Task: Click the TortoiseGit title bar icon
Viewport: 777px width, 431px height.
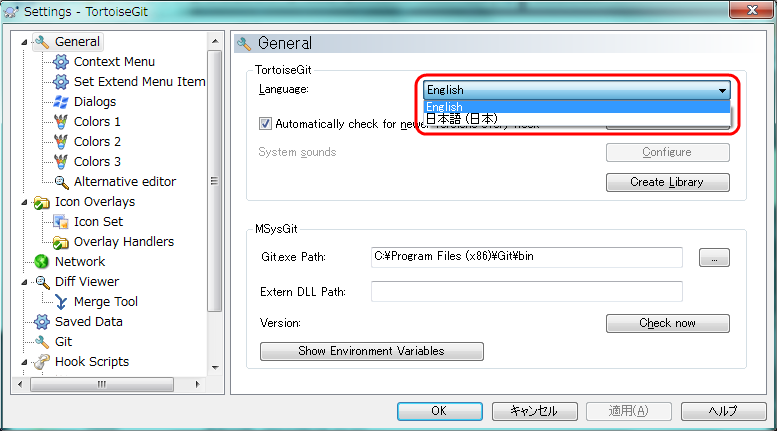Action: tap(12, 11)
